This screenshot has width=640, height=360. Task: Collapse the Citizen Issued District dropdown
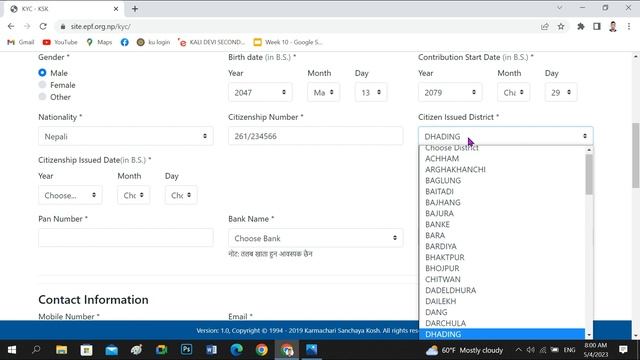(x=506, y=136)
